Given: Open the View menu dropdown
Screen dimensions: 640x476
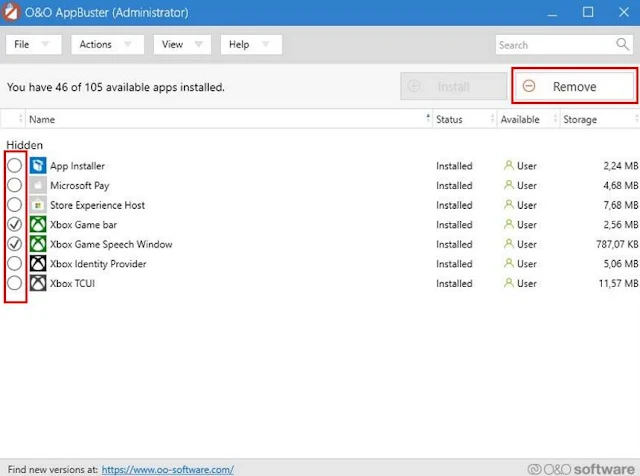Looking at the screenshot, I should pos(182,44).
